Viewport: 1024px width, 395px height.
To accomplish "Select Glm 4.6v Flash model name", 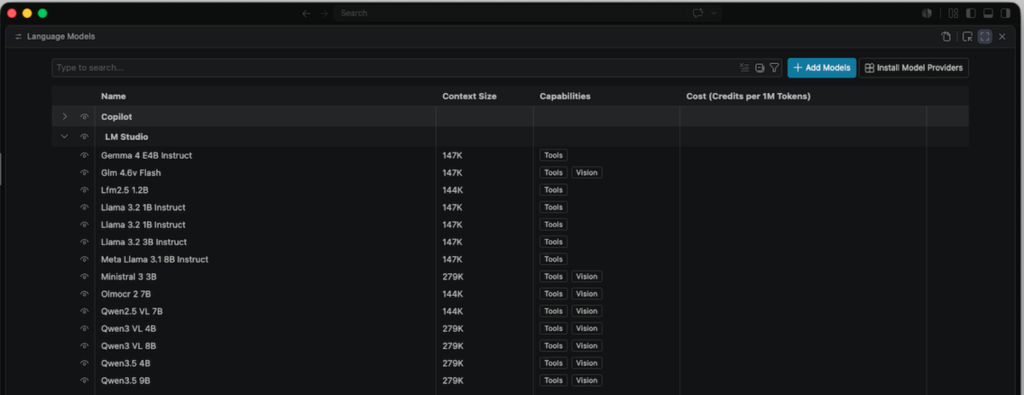I will [131, 173].
